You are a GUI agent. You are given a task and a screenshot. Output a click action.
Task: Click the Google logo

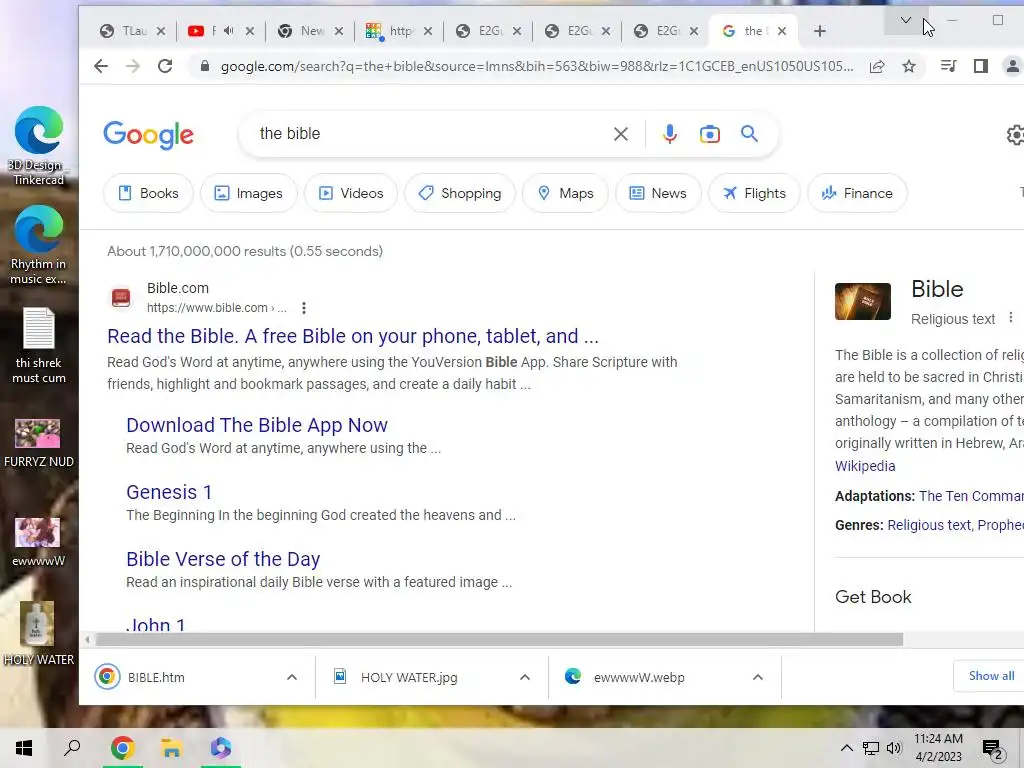pyautogui.click(x=148, y=135)
